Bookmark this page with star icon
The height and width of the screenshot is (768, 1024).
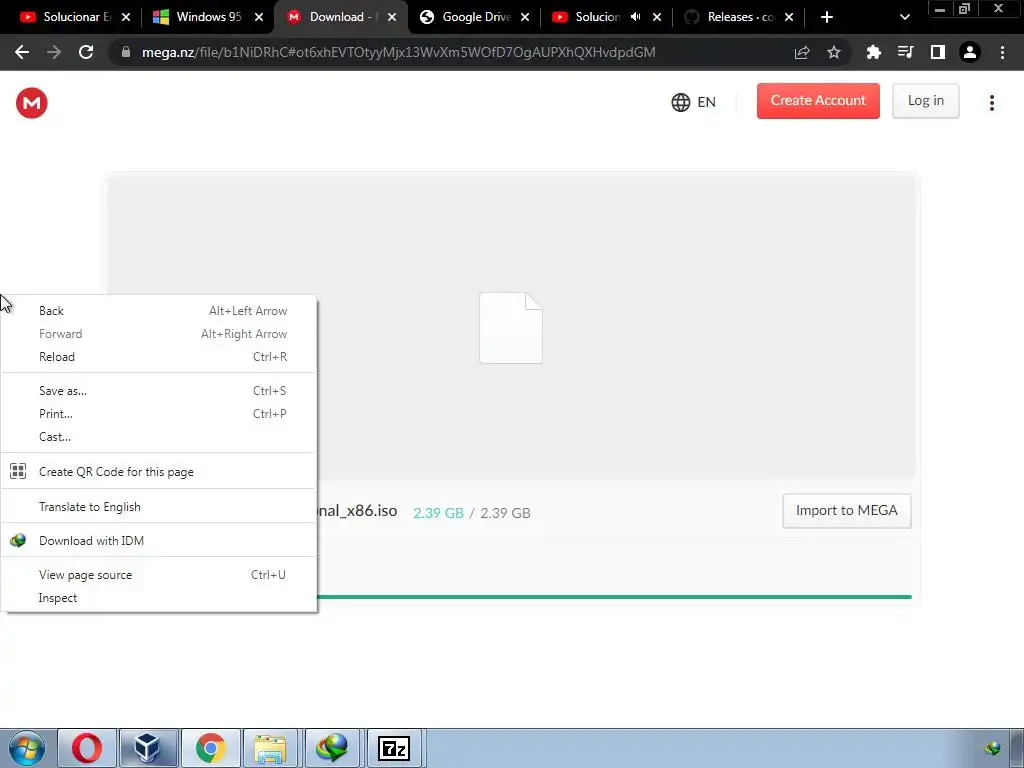coord(834,52)
